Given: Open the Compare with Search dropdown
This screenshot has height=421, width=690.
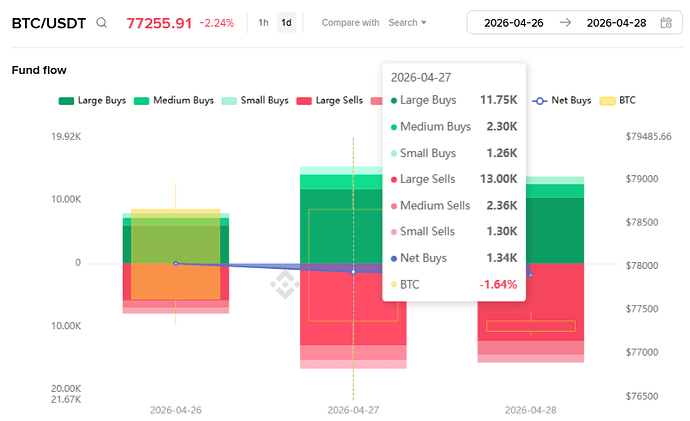Looking at the screenshot, I should click(x=407, y=22).
